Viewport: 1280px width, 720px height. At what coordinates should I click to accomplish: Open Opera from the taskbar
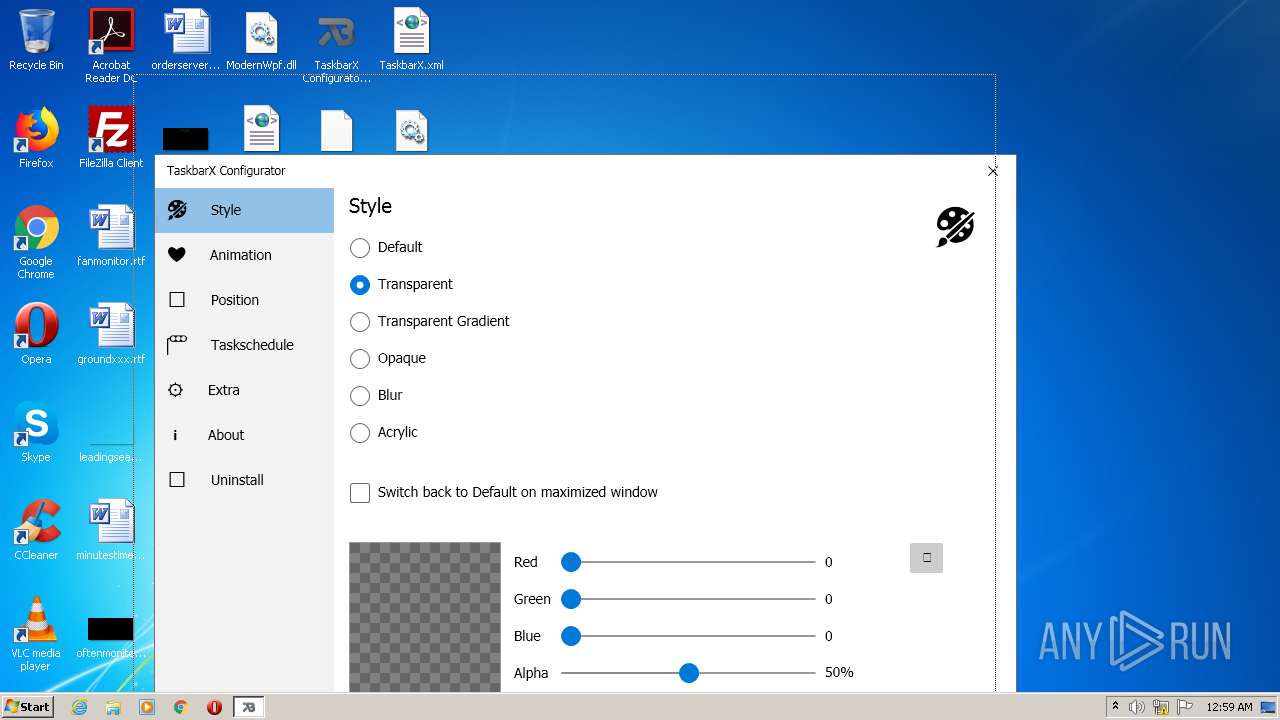[214, 707]
